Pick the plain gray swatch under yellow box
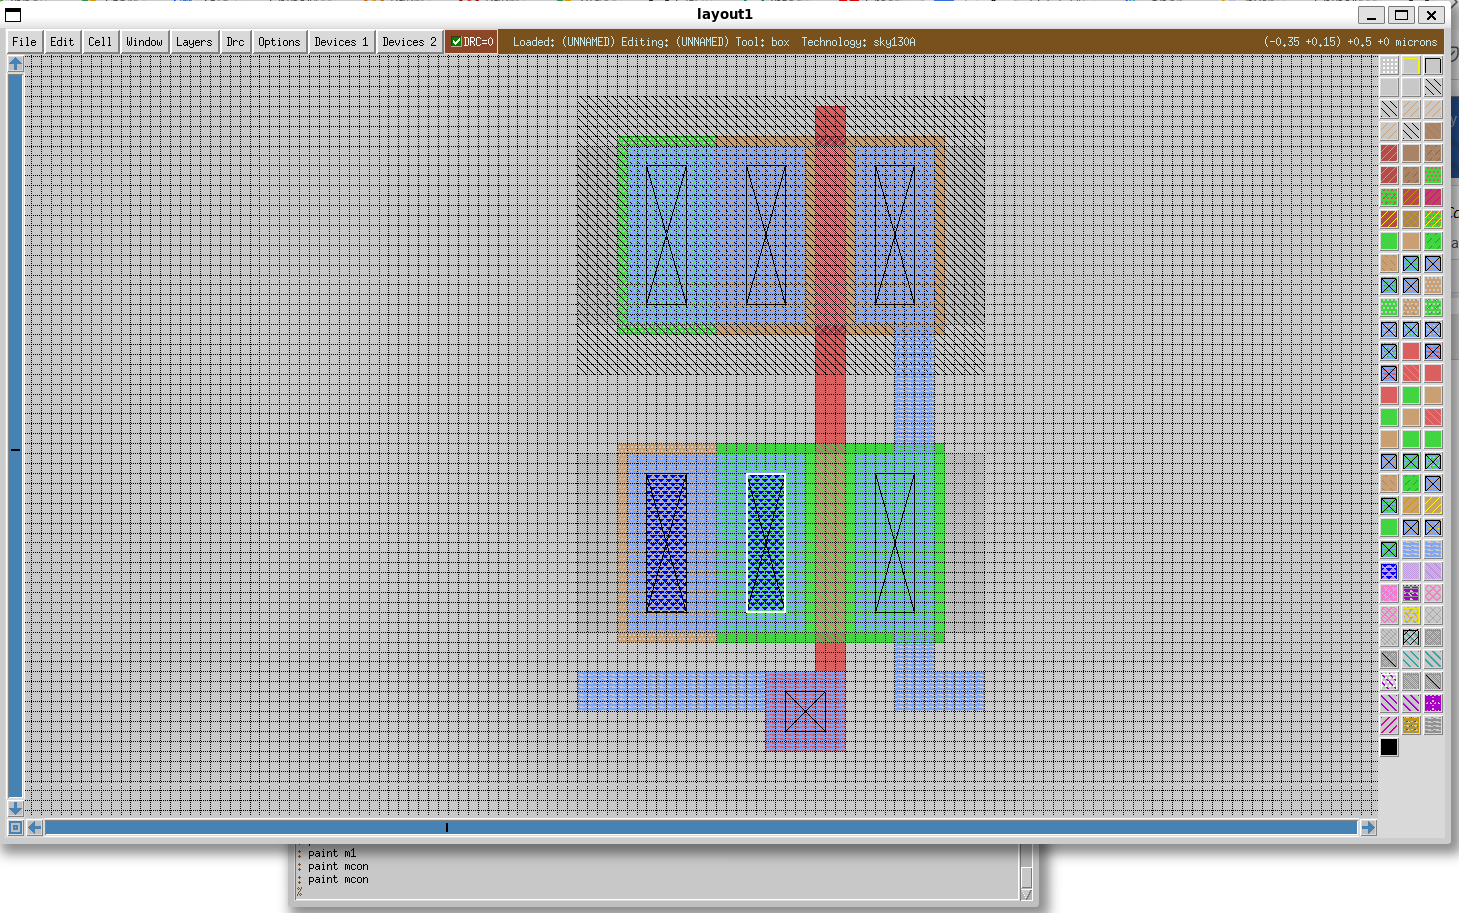This screenshot has height=913, width=1459. (x=1411, y=88)
